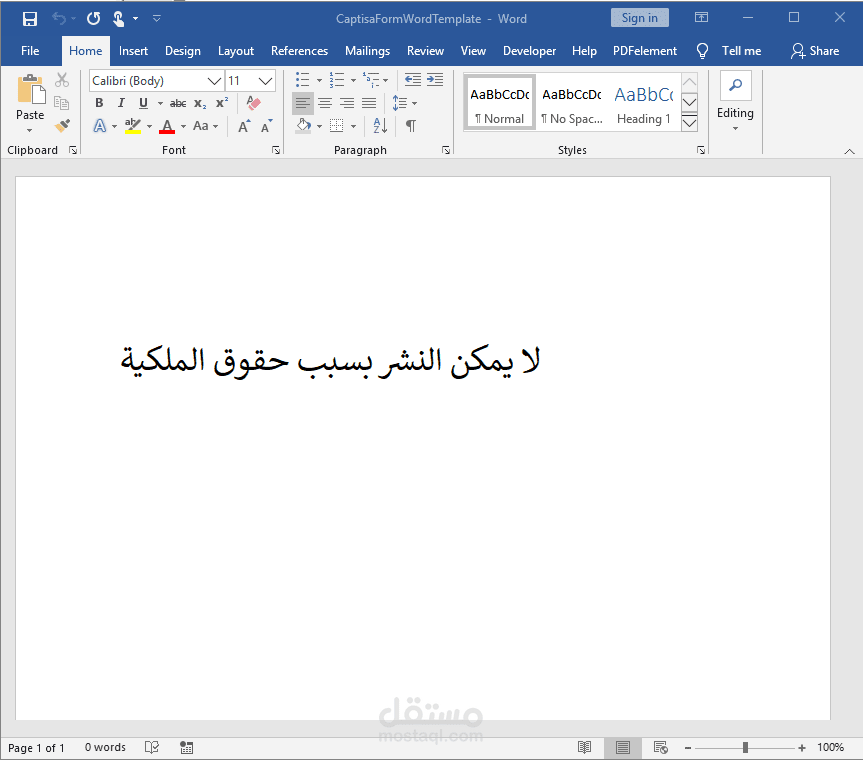Open the PDFelement tab
This screenshot has width=863, height=760.
[644, 51]
